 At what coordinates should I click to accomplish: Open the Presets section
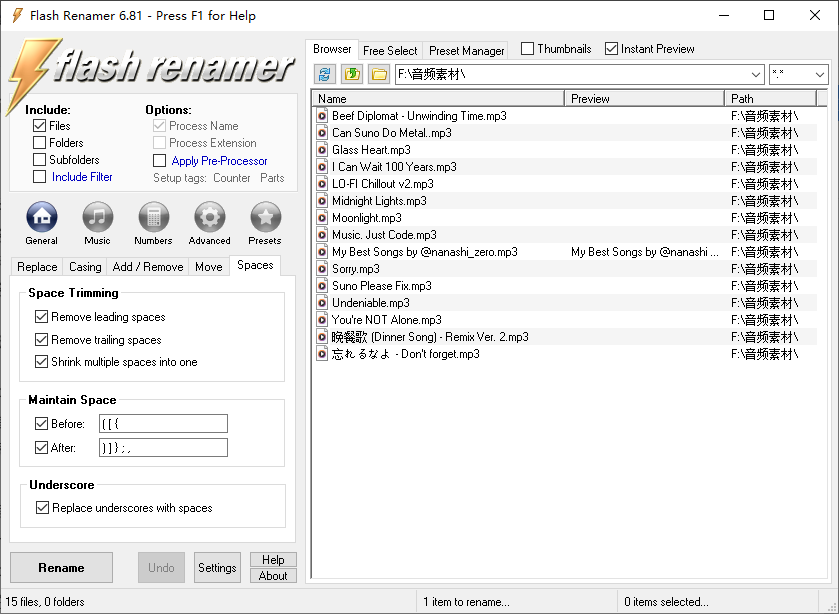pos(265,223)
